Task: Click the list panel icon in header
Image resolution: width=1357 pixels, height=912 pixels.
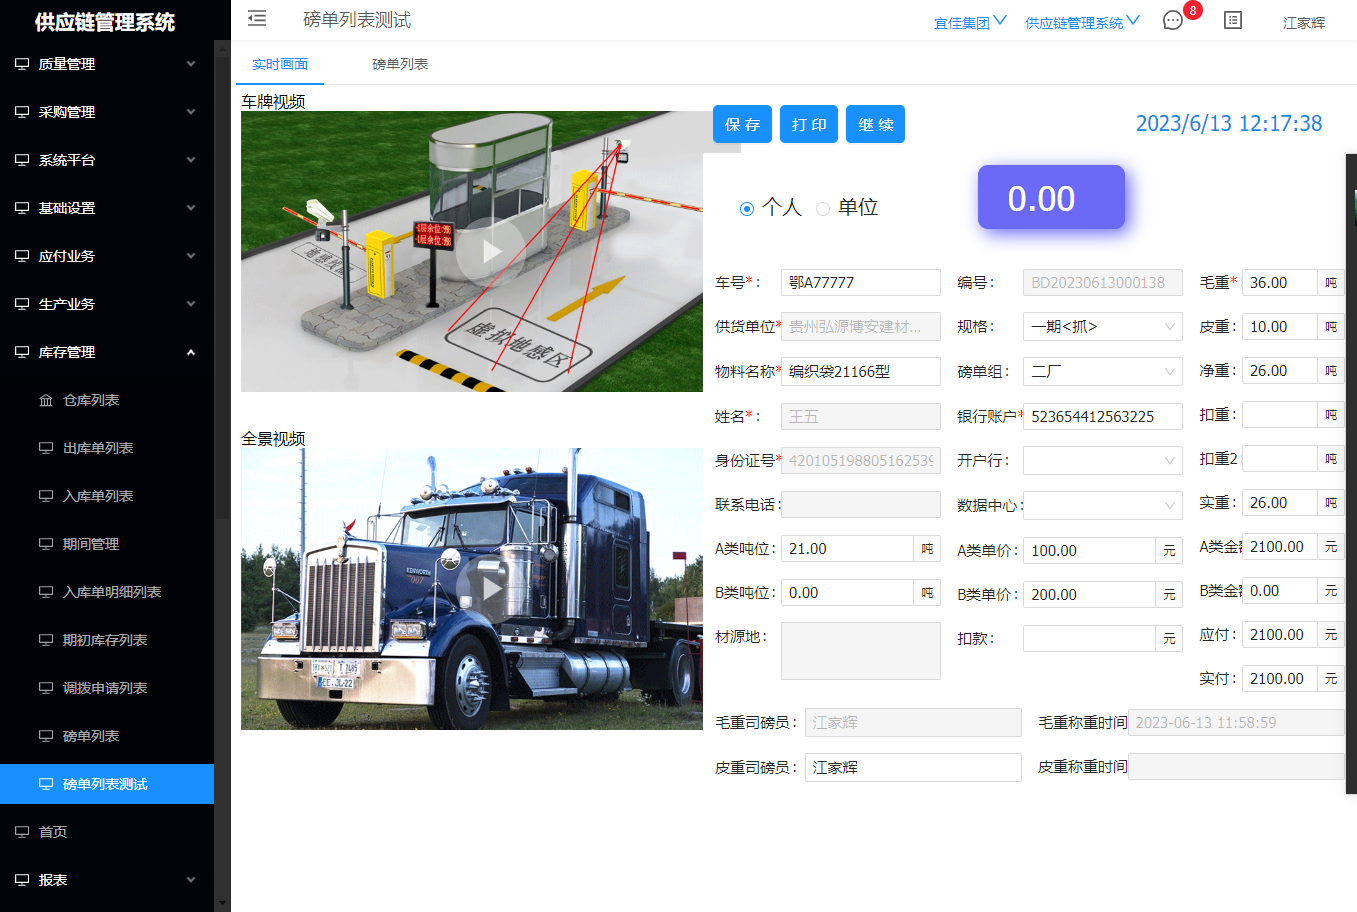Action: pyautogui.click(x=1233, y=21)
